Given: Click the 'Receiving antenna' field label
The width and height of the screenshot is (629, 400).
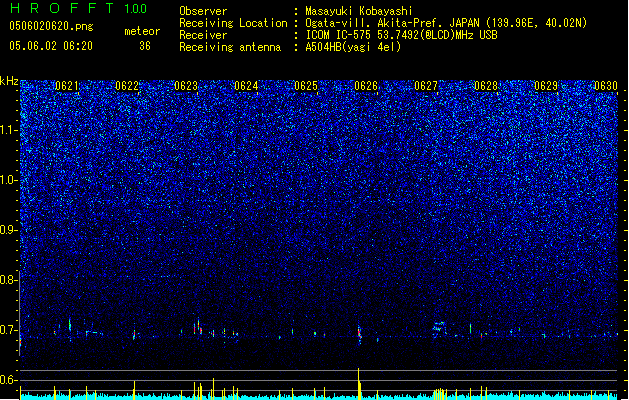Looking at the screenshot, I should [x=230, y=47].
